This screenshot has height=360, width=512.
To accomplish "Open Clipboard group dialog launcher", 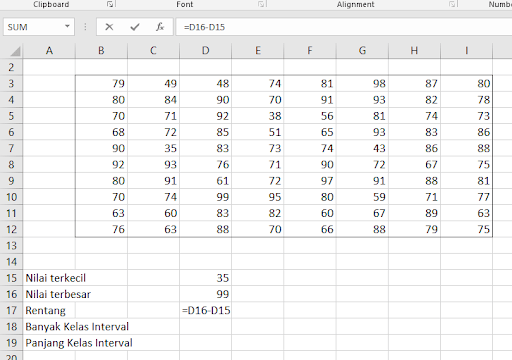I will tap(110, 4).
